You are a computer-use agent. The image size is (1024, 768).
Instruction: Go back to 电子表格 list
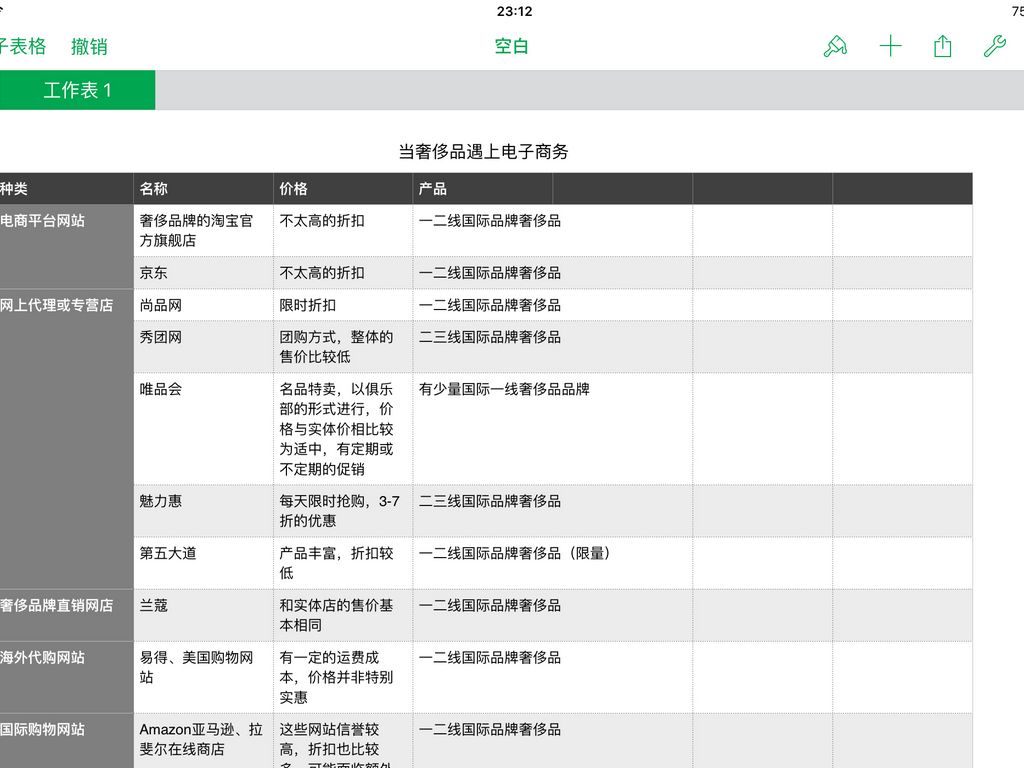[23, 47]
